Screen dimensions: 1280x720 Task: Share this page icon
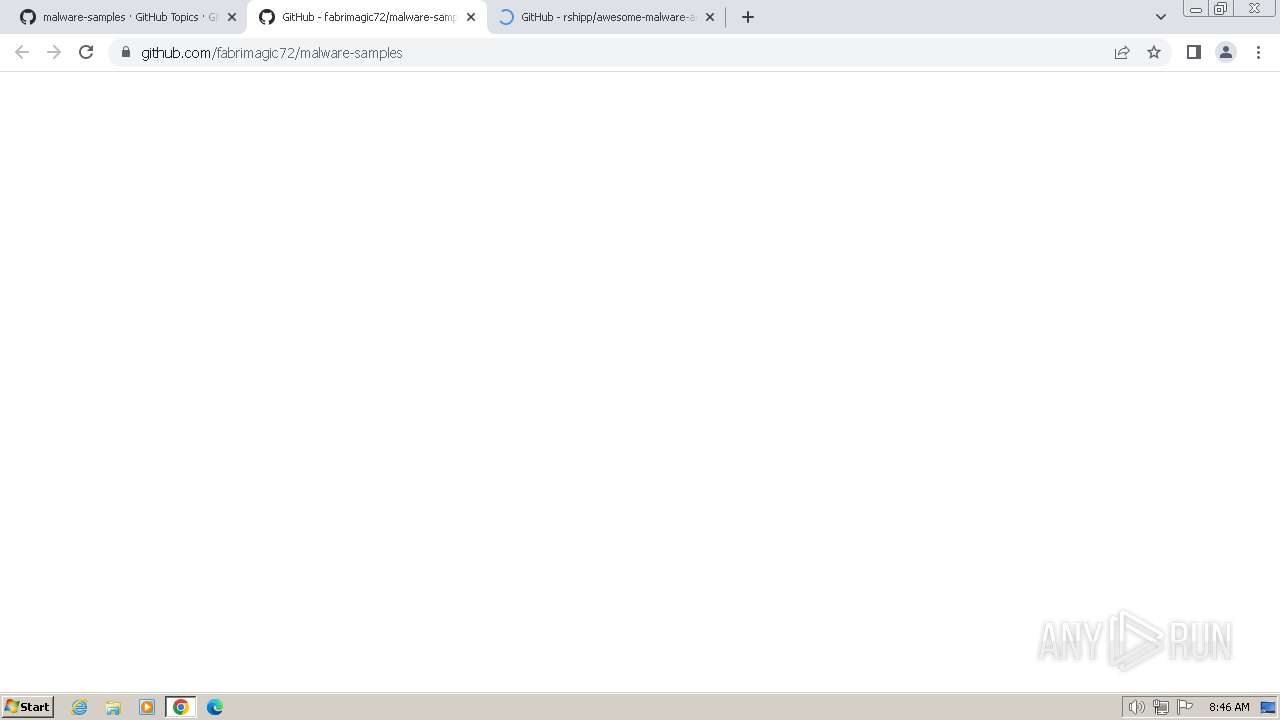pos(1122,52)
